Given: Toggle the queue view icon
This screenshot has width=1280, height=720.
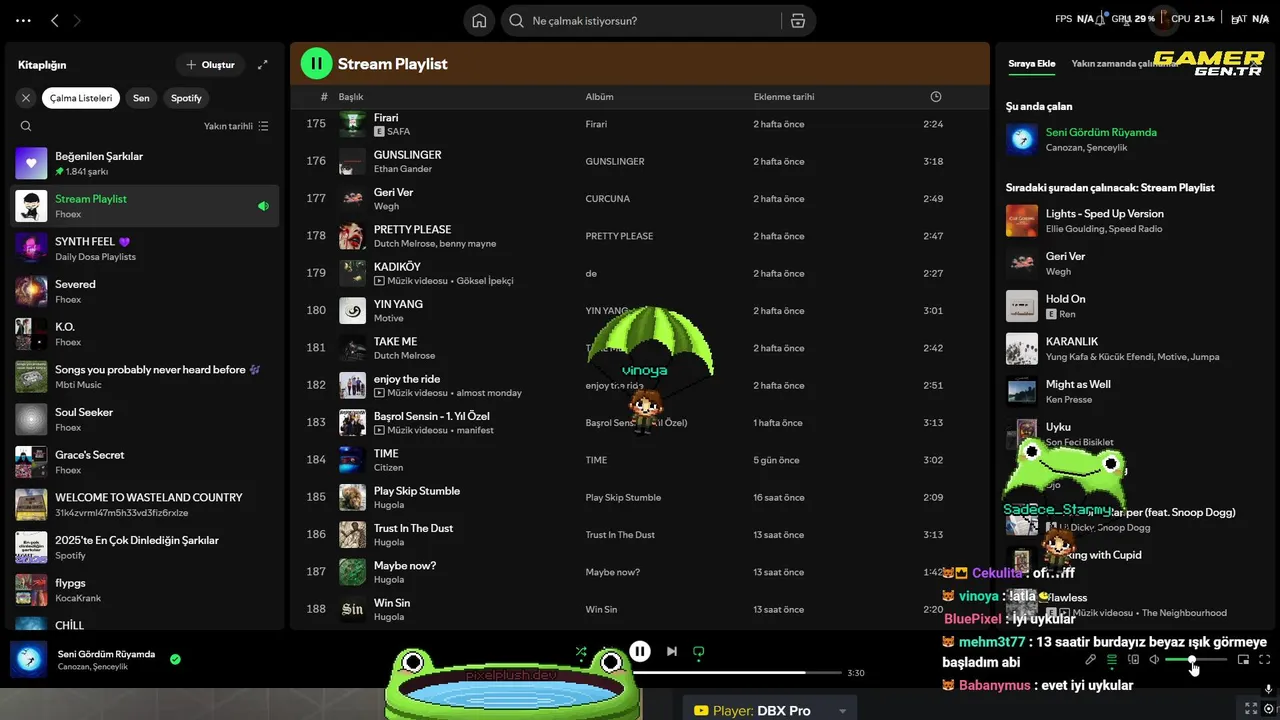Looking at the screenshot, I should (x=1112, y=660).
